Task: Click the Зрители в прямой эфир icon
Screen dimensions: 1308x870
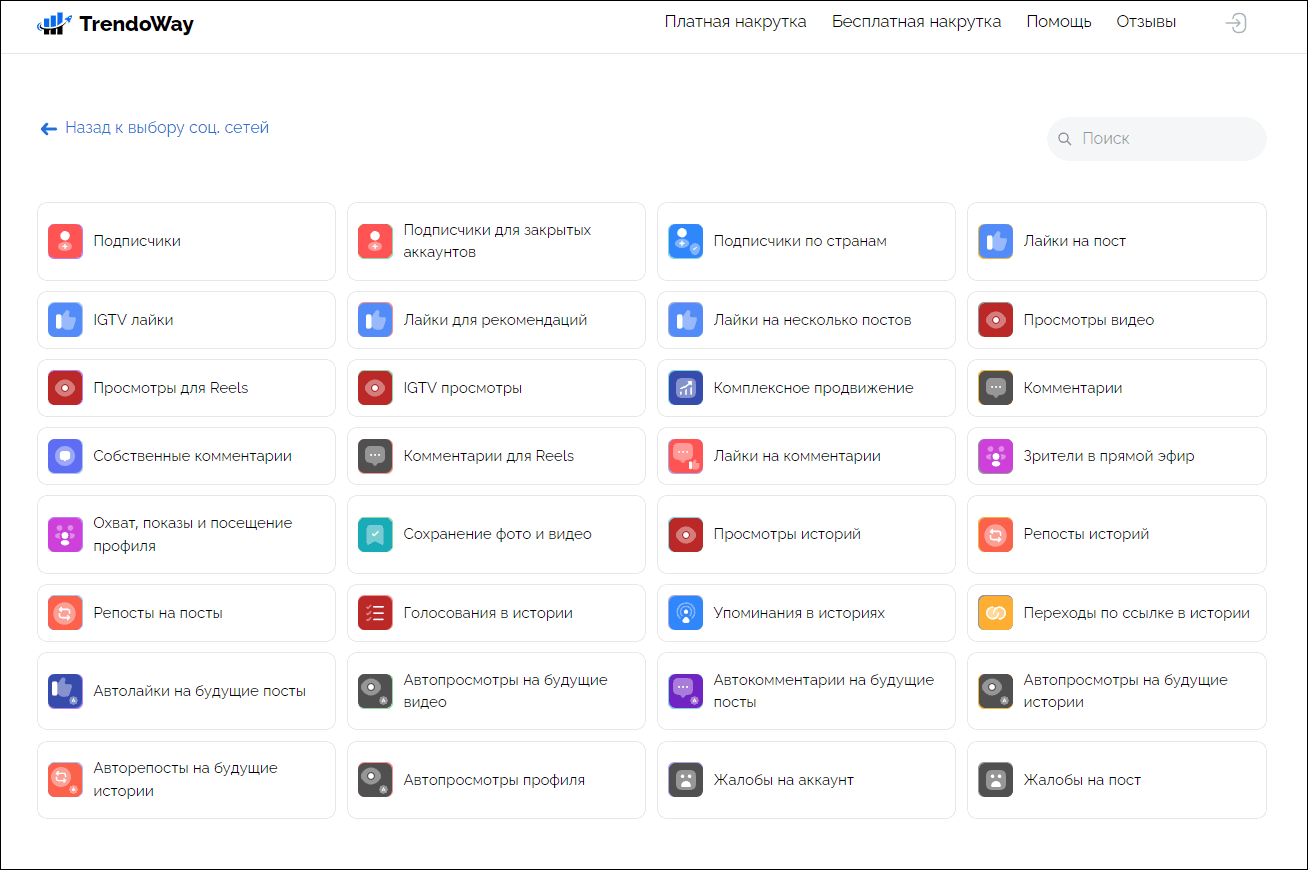Action: click(995, 456)
